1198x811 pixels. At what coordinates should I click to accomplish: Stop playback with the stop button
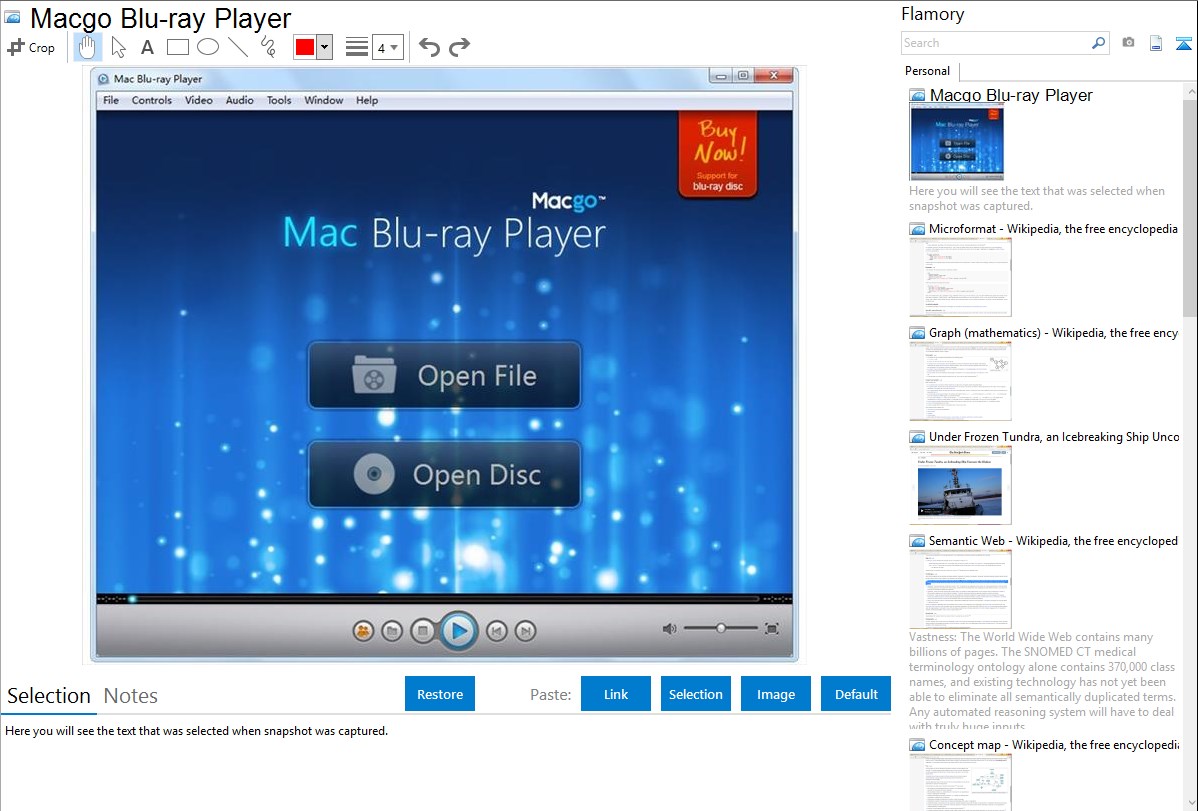pos(422,631)
